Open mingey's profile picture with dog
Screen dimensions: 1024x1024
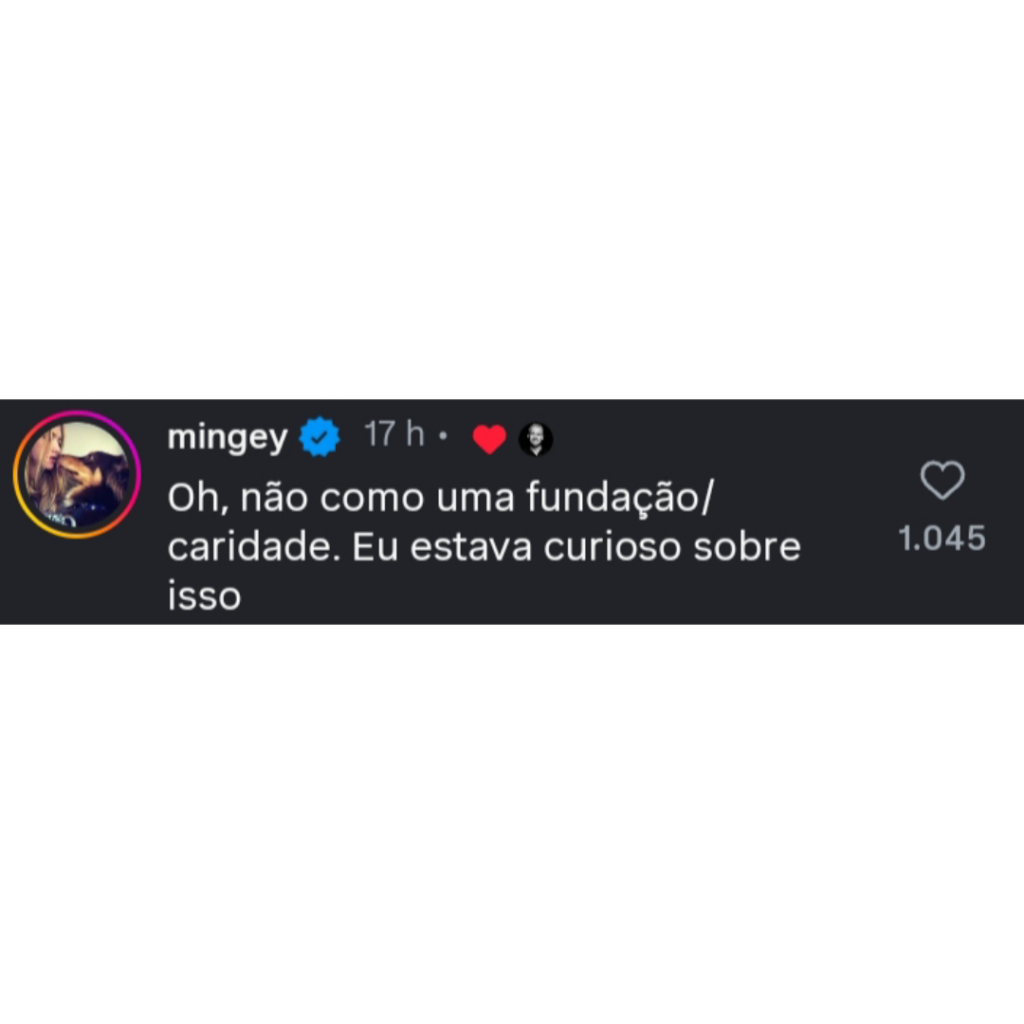click(77, 475)
